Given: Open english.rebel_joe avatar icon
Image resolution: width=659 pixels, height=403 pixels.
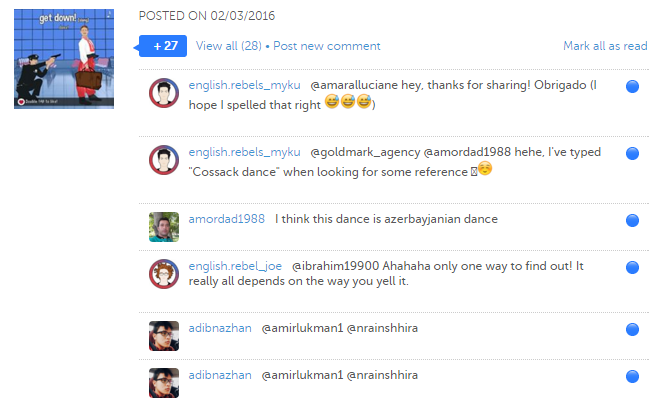Looking at the screenshot, I should click(164, 274).
